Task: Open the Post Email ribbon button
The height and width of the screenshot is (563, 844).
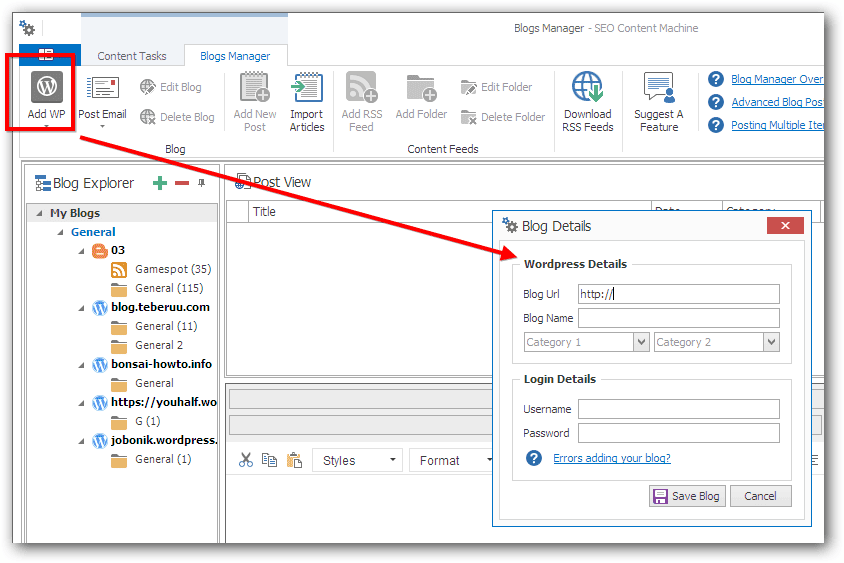Action: [x=102, y=101]
